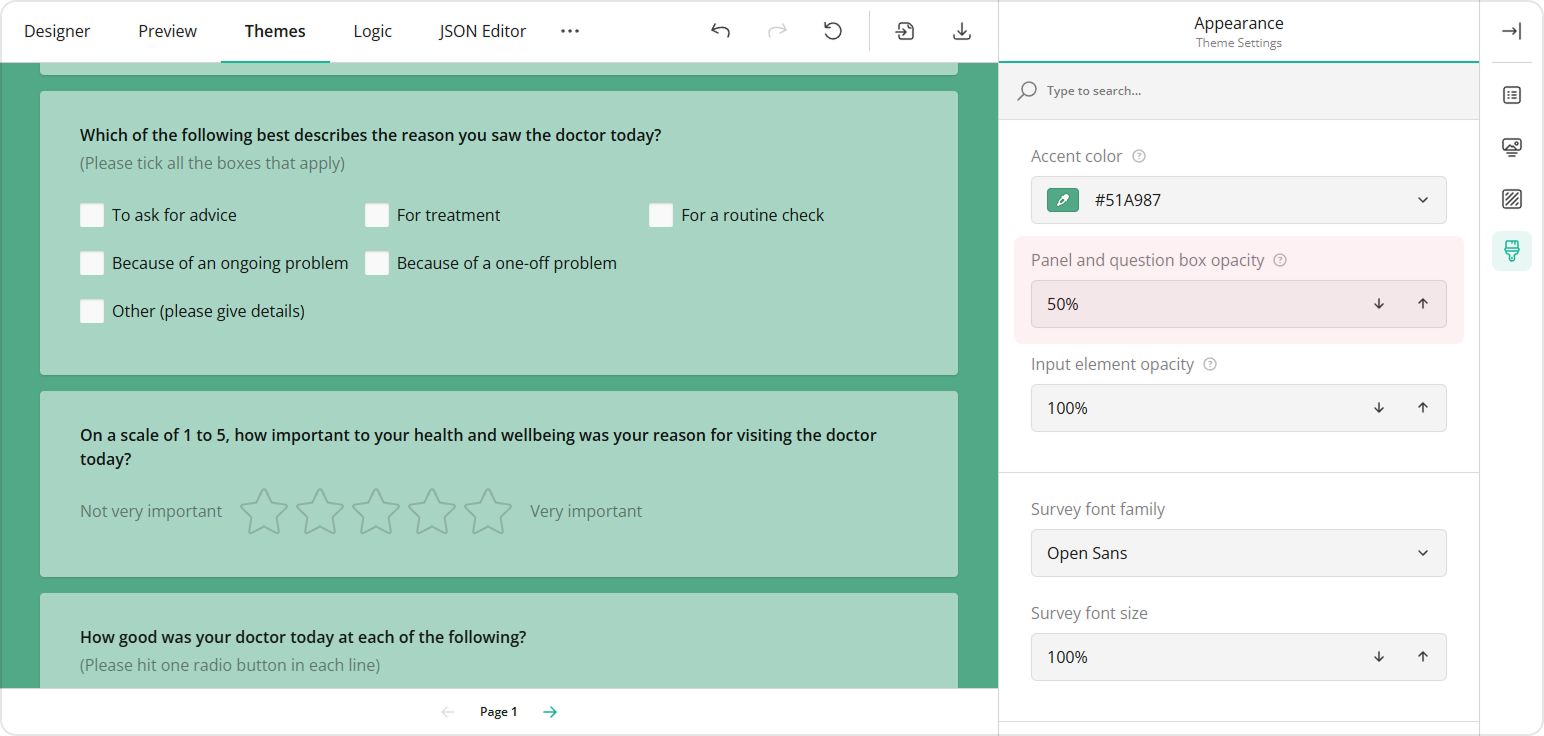The image size is (1544, 736).
Task: Collapse the Appearance settings panel
Action: click(1511, 31)
